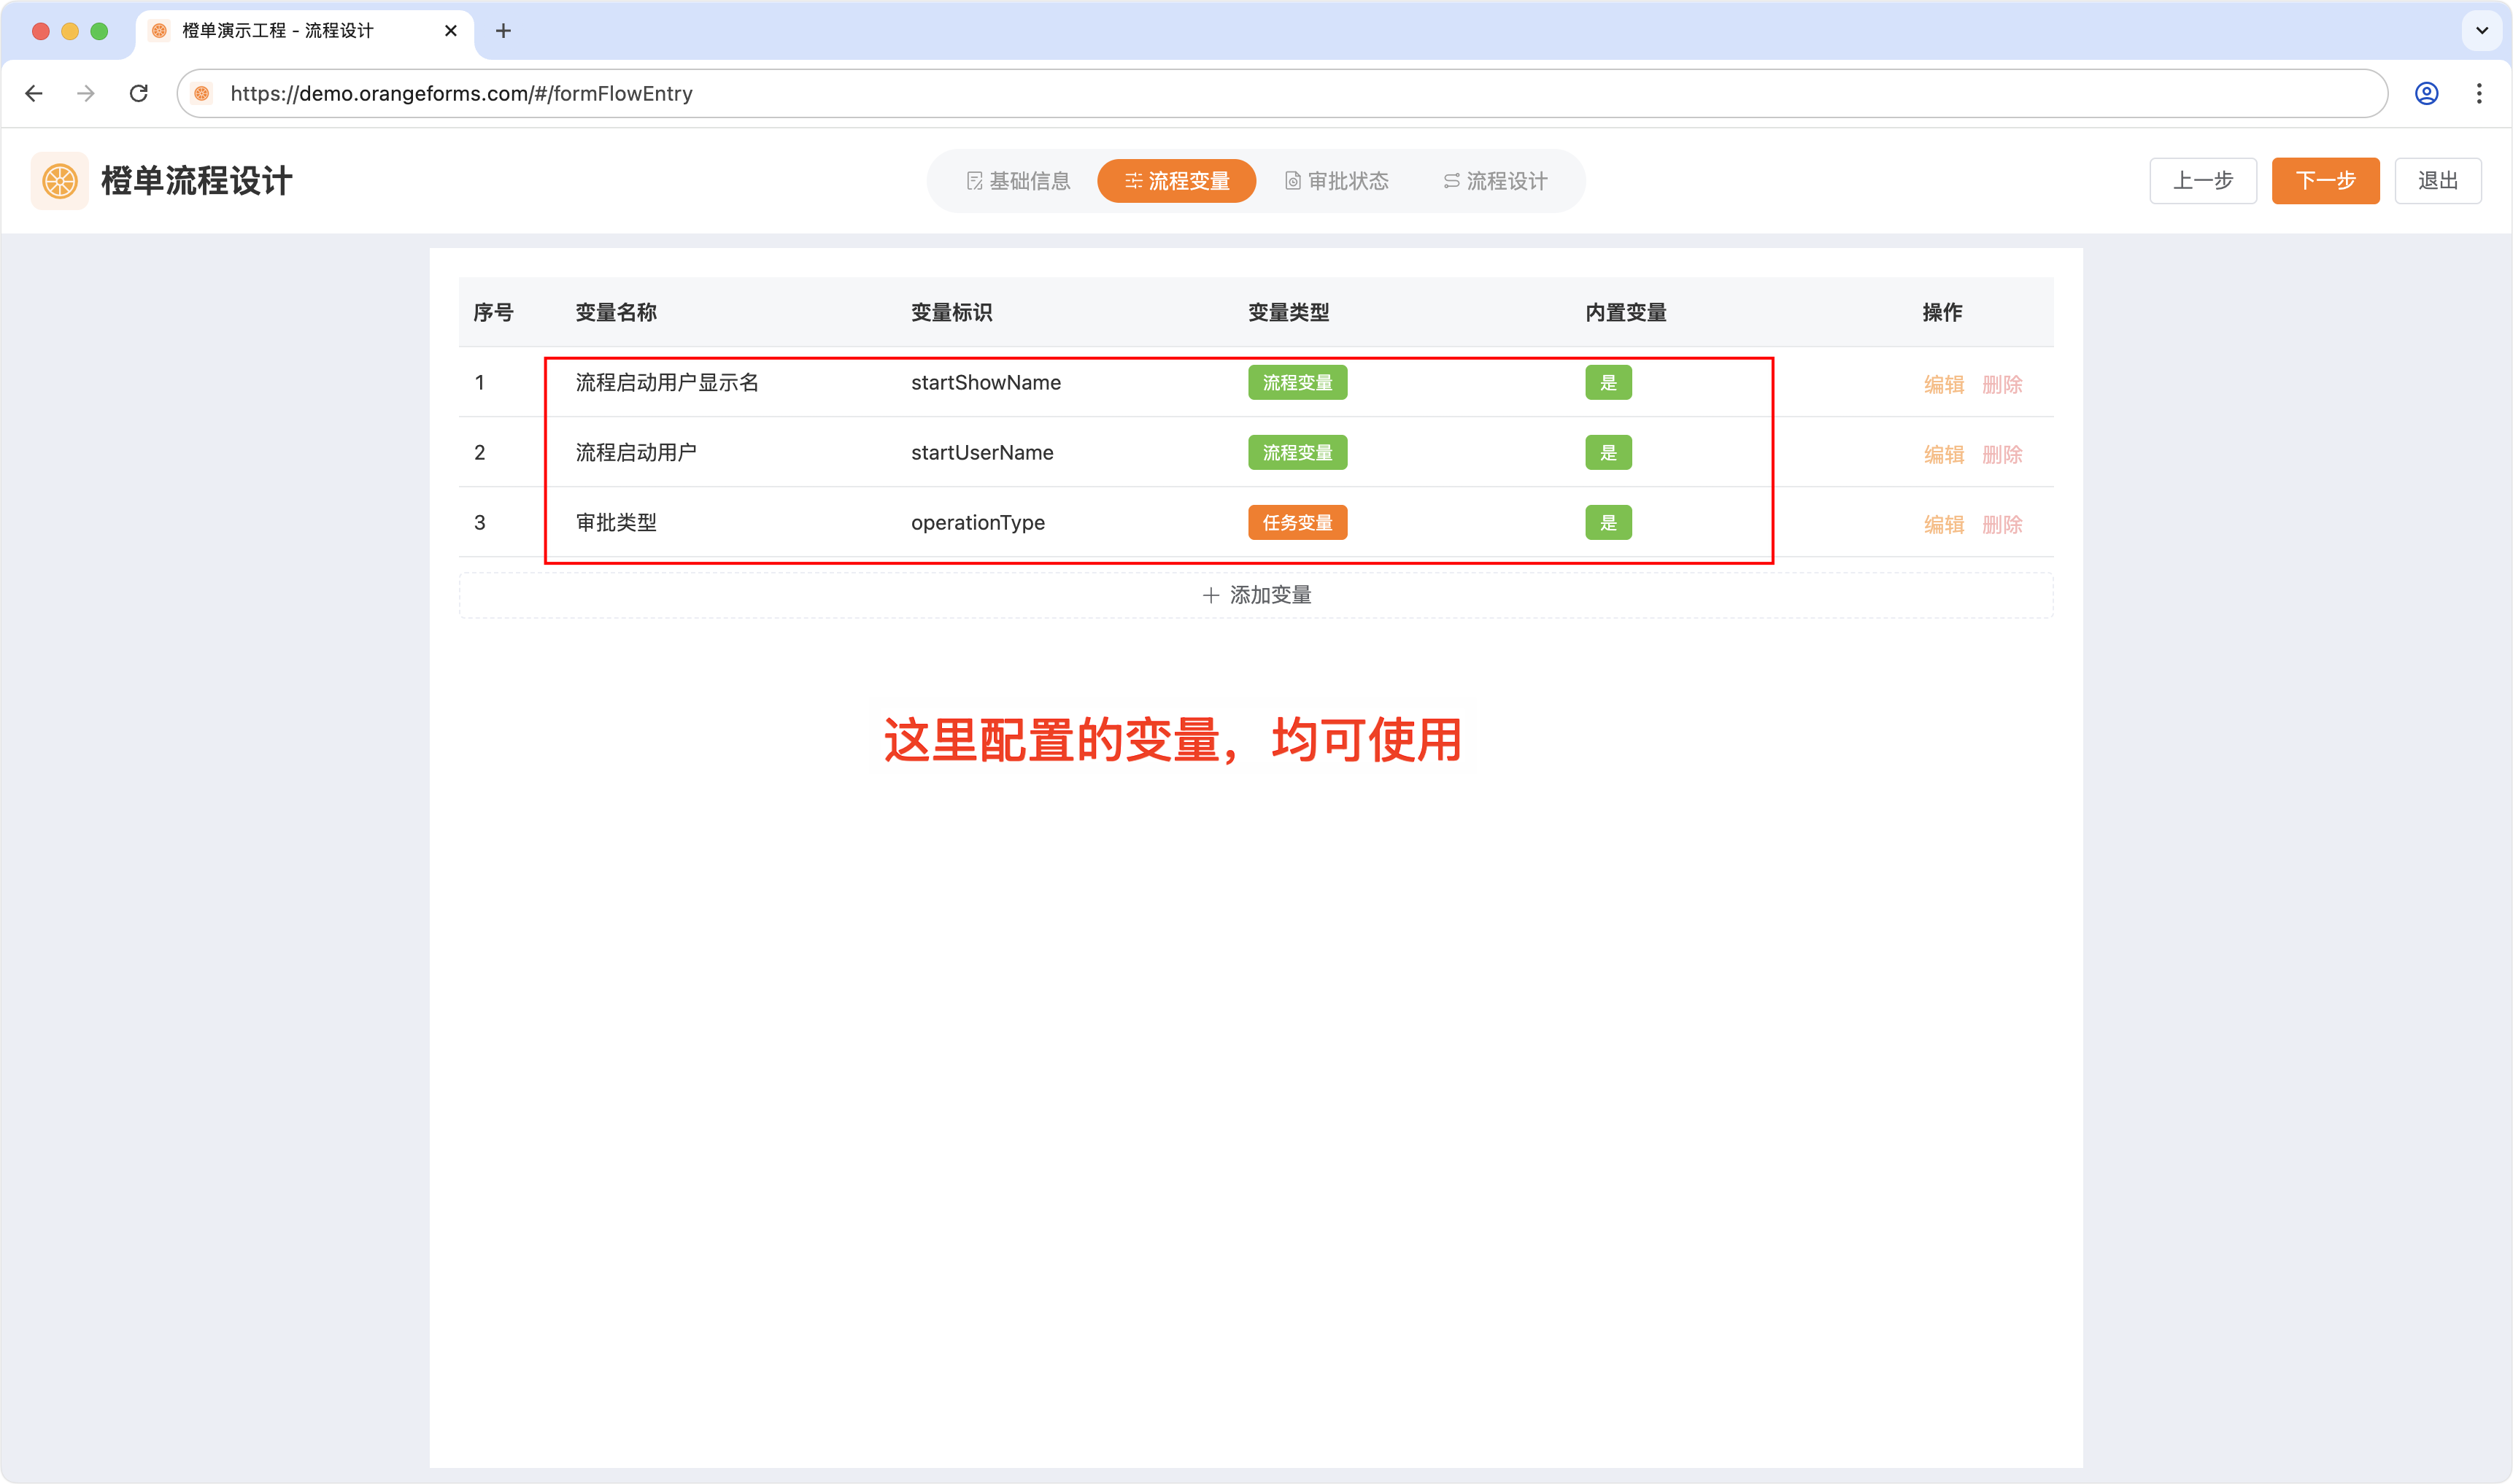Image resolution: width=2513 pixels, height=1484 pixels.
Task: Click the 变量标识 column header
Action: tap(951, 313)
